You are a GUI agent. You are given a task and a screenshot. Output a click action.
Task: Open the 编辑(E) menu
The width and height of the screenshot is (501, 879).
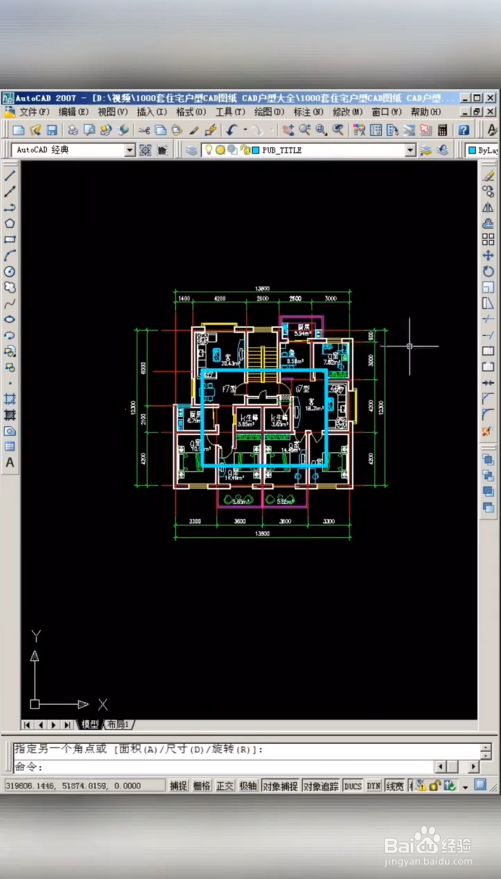pyautogui.click(x=73, y=112)
